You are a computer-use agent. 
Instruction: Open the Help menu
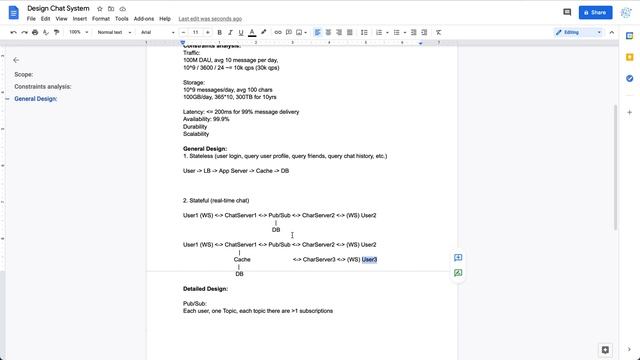pyautogui.click(x=165, y=19)
